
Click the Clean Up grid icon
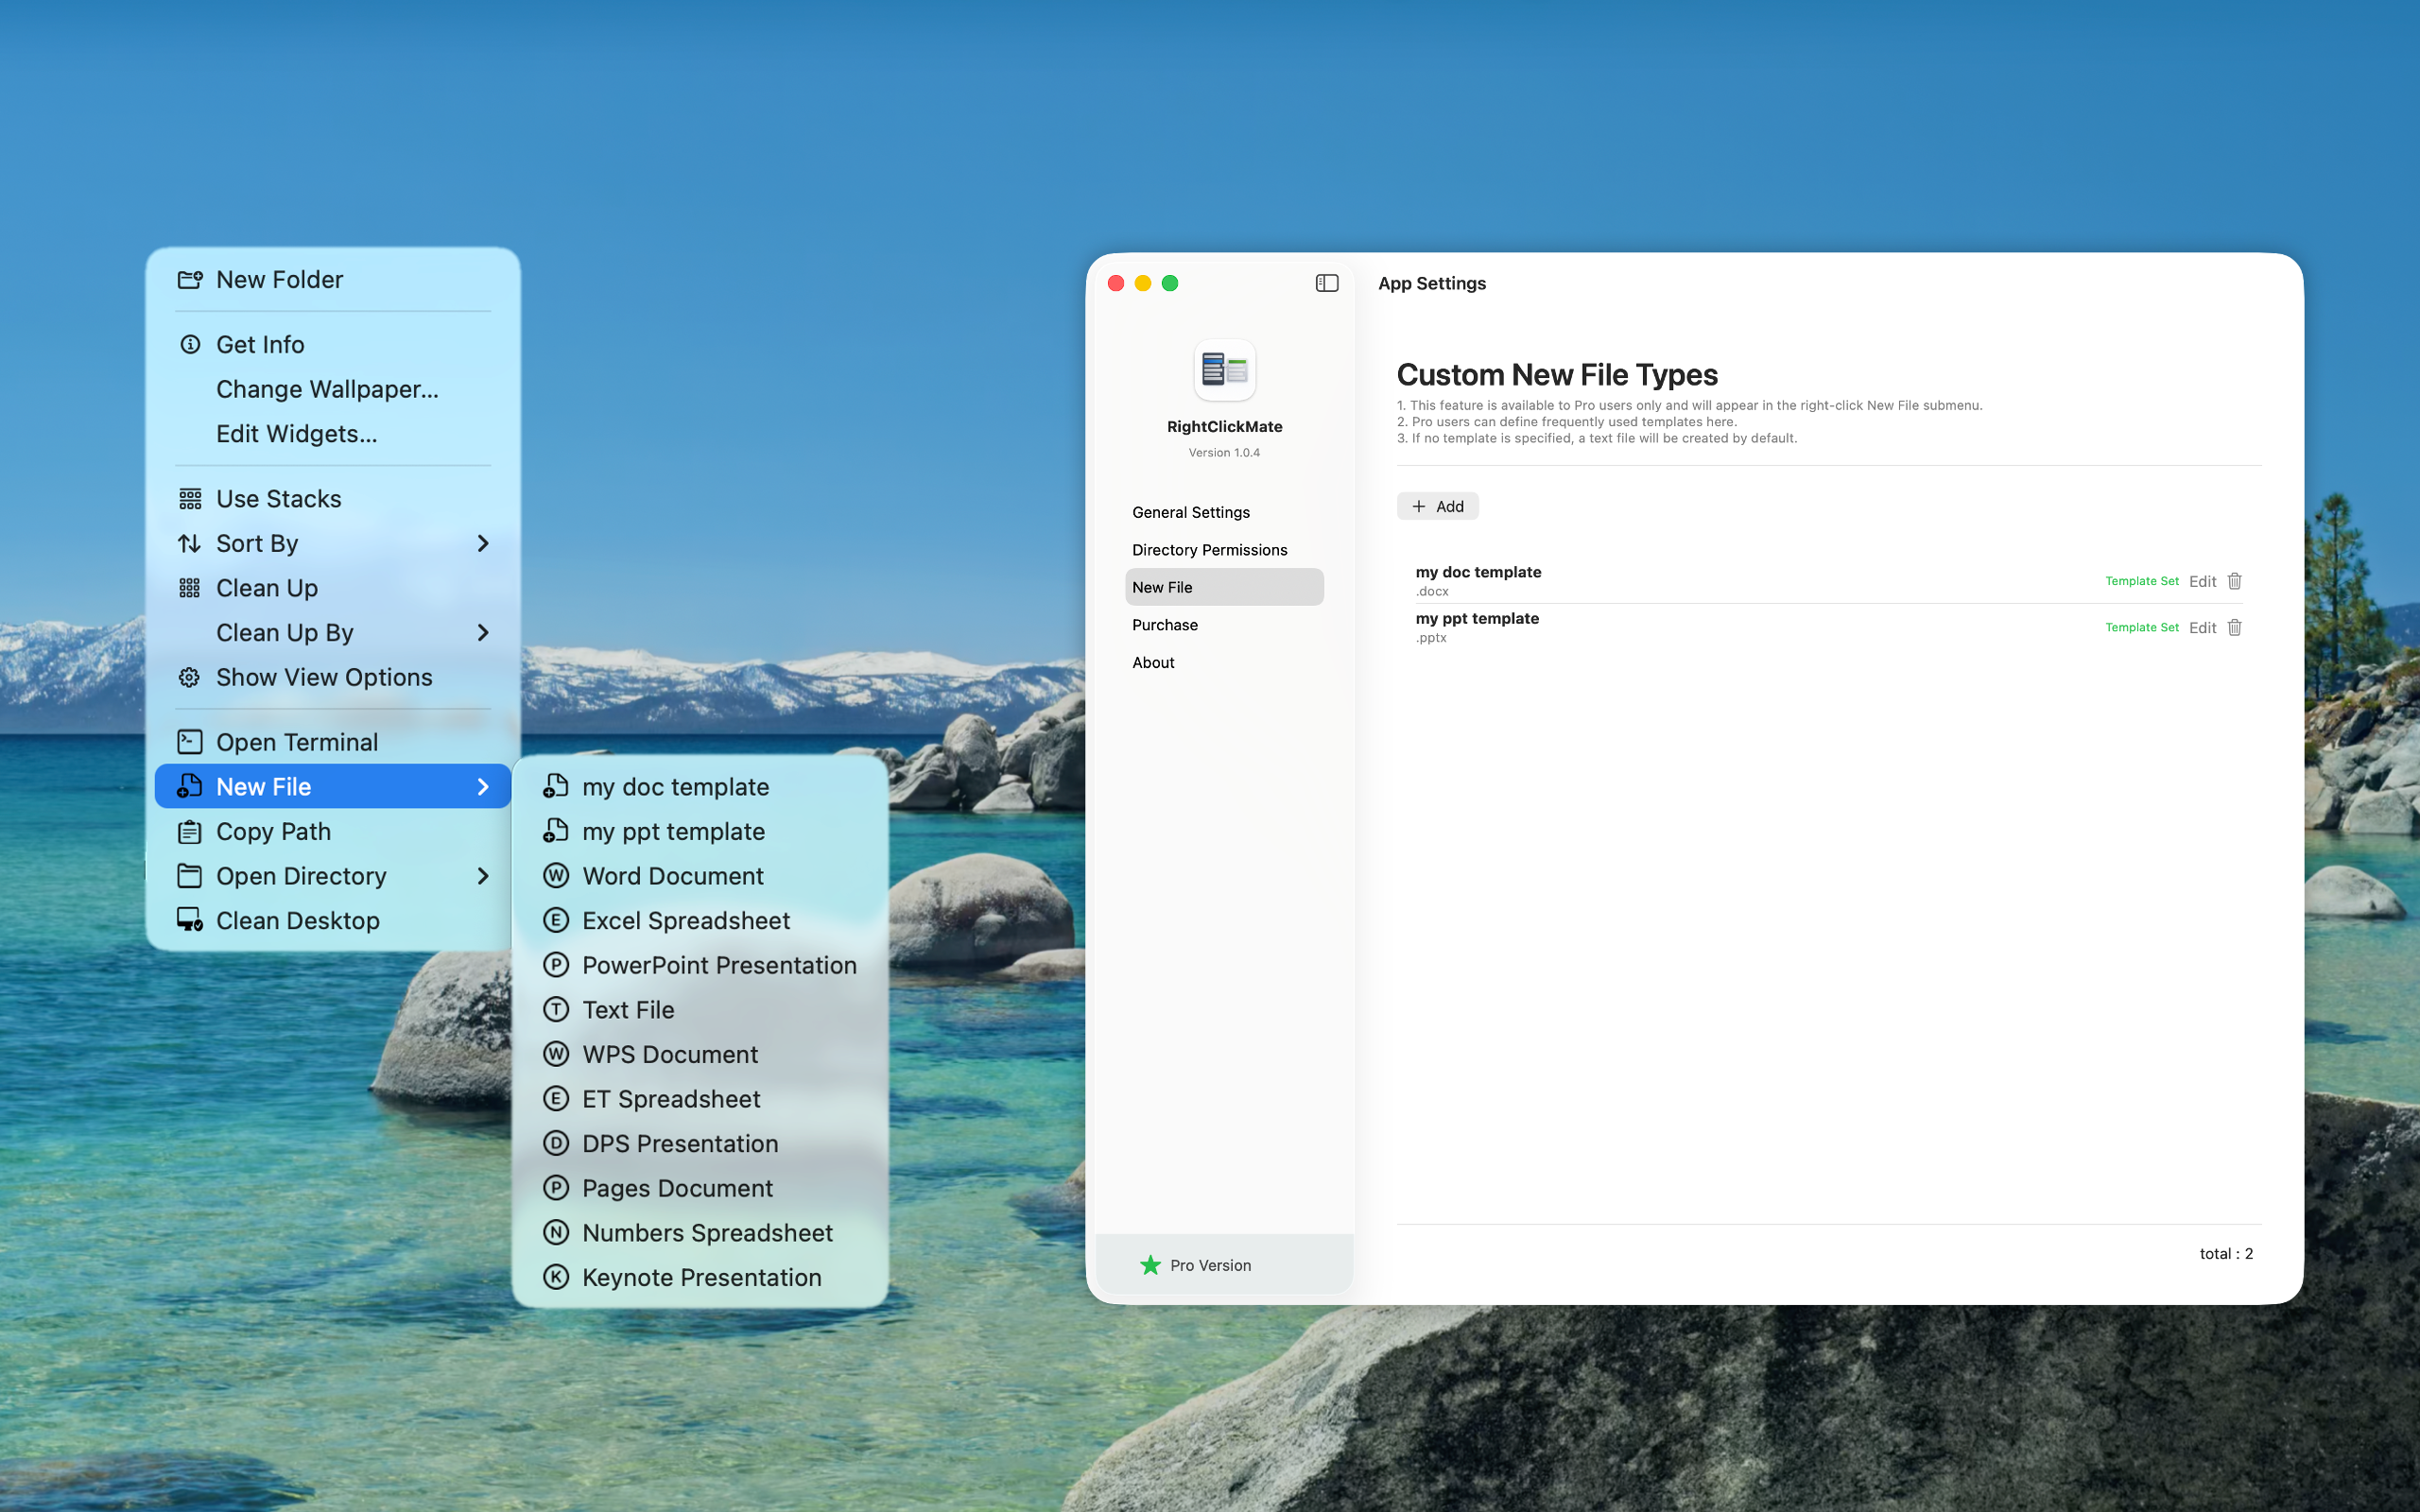click(190, 588)
